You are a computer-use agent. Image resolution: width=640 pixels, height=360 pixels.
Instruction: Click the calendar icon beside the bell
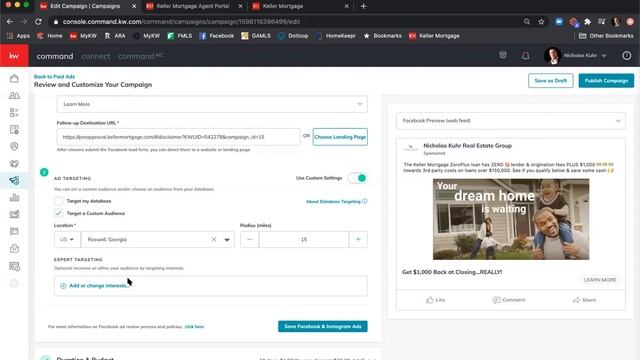click(503, 55)
